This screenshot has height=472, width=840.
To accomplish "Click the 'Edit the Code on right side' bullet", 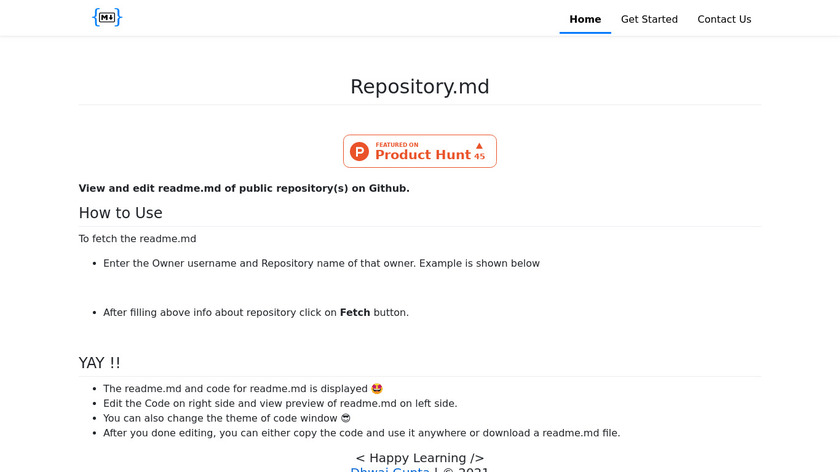I will click(x=280, y=404).
